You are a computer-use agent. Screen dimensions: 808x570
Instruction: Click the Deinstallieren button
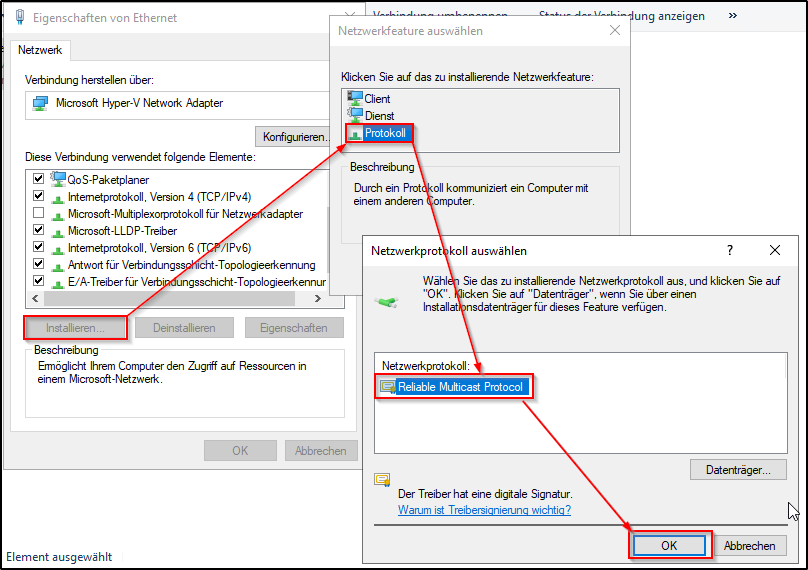(x=184, y=328)
